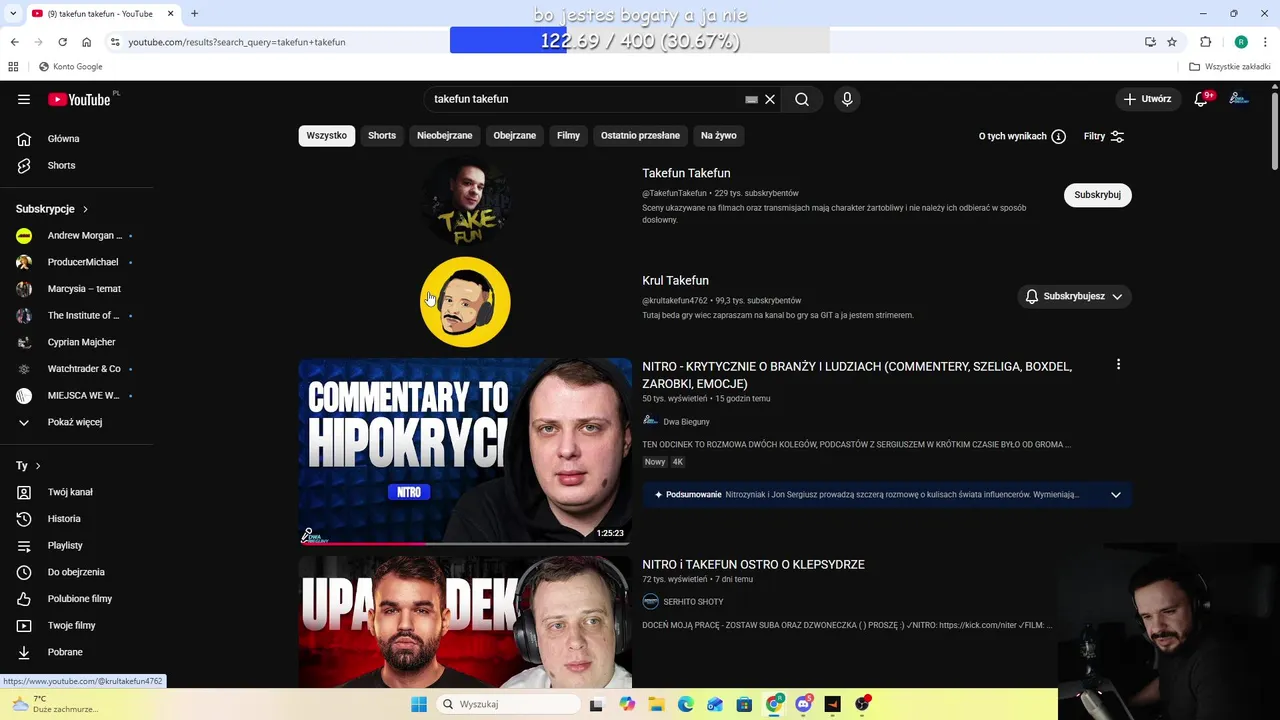
Task: Select the Filmy filter chip
Action: 569,135
